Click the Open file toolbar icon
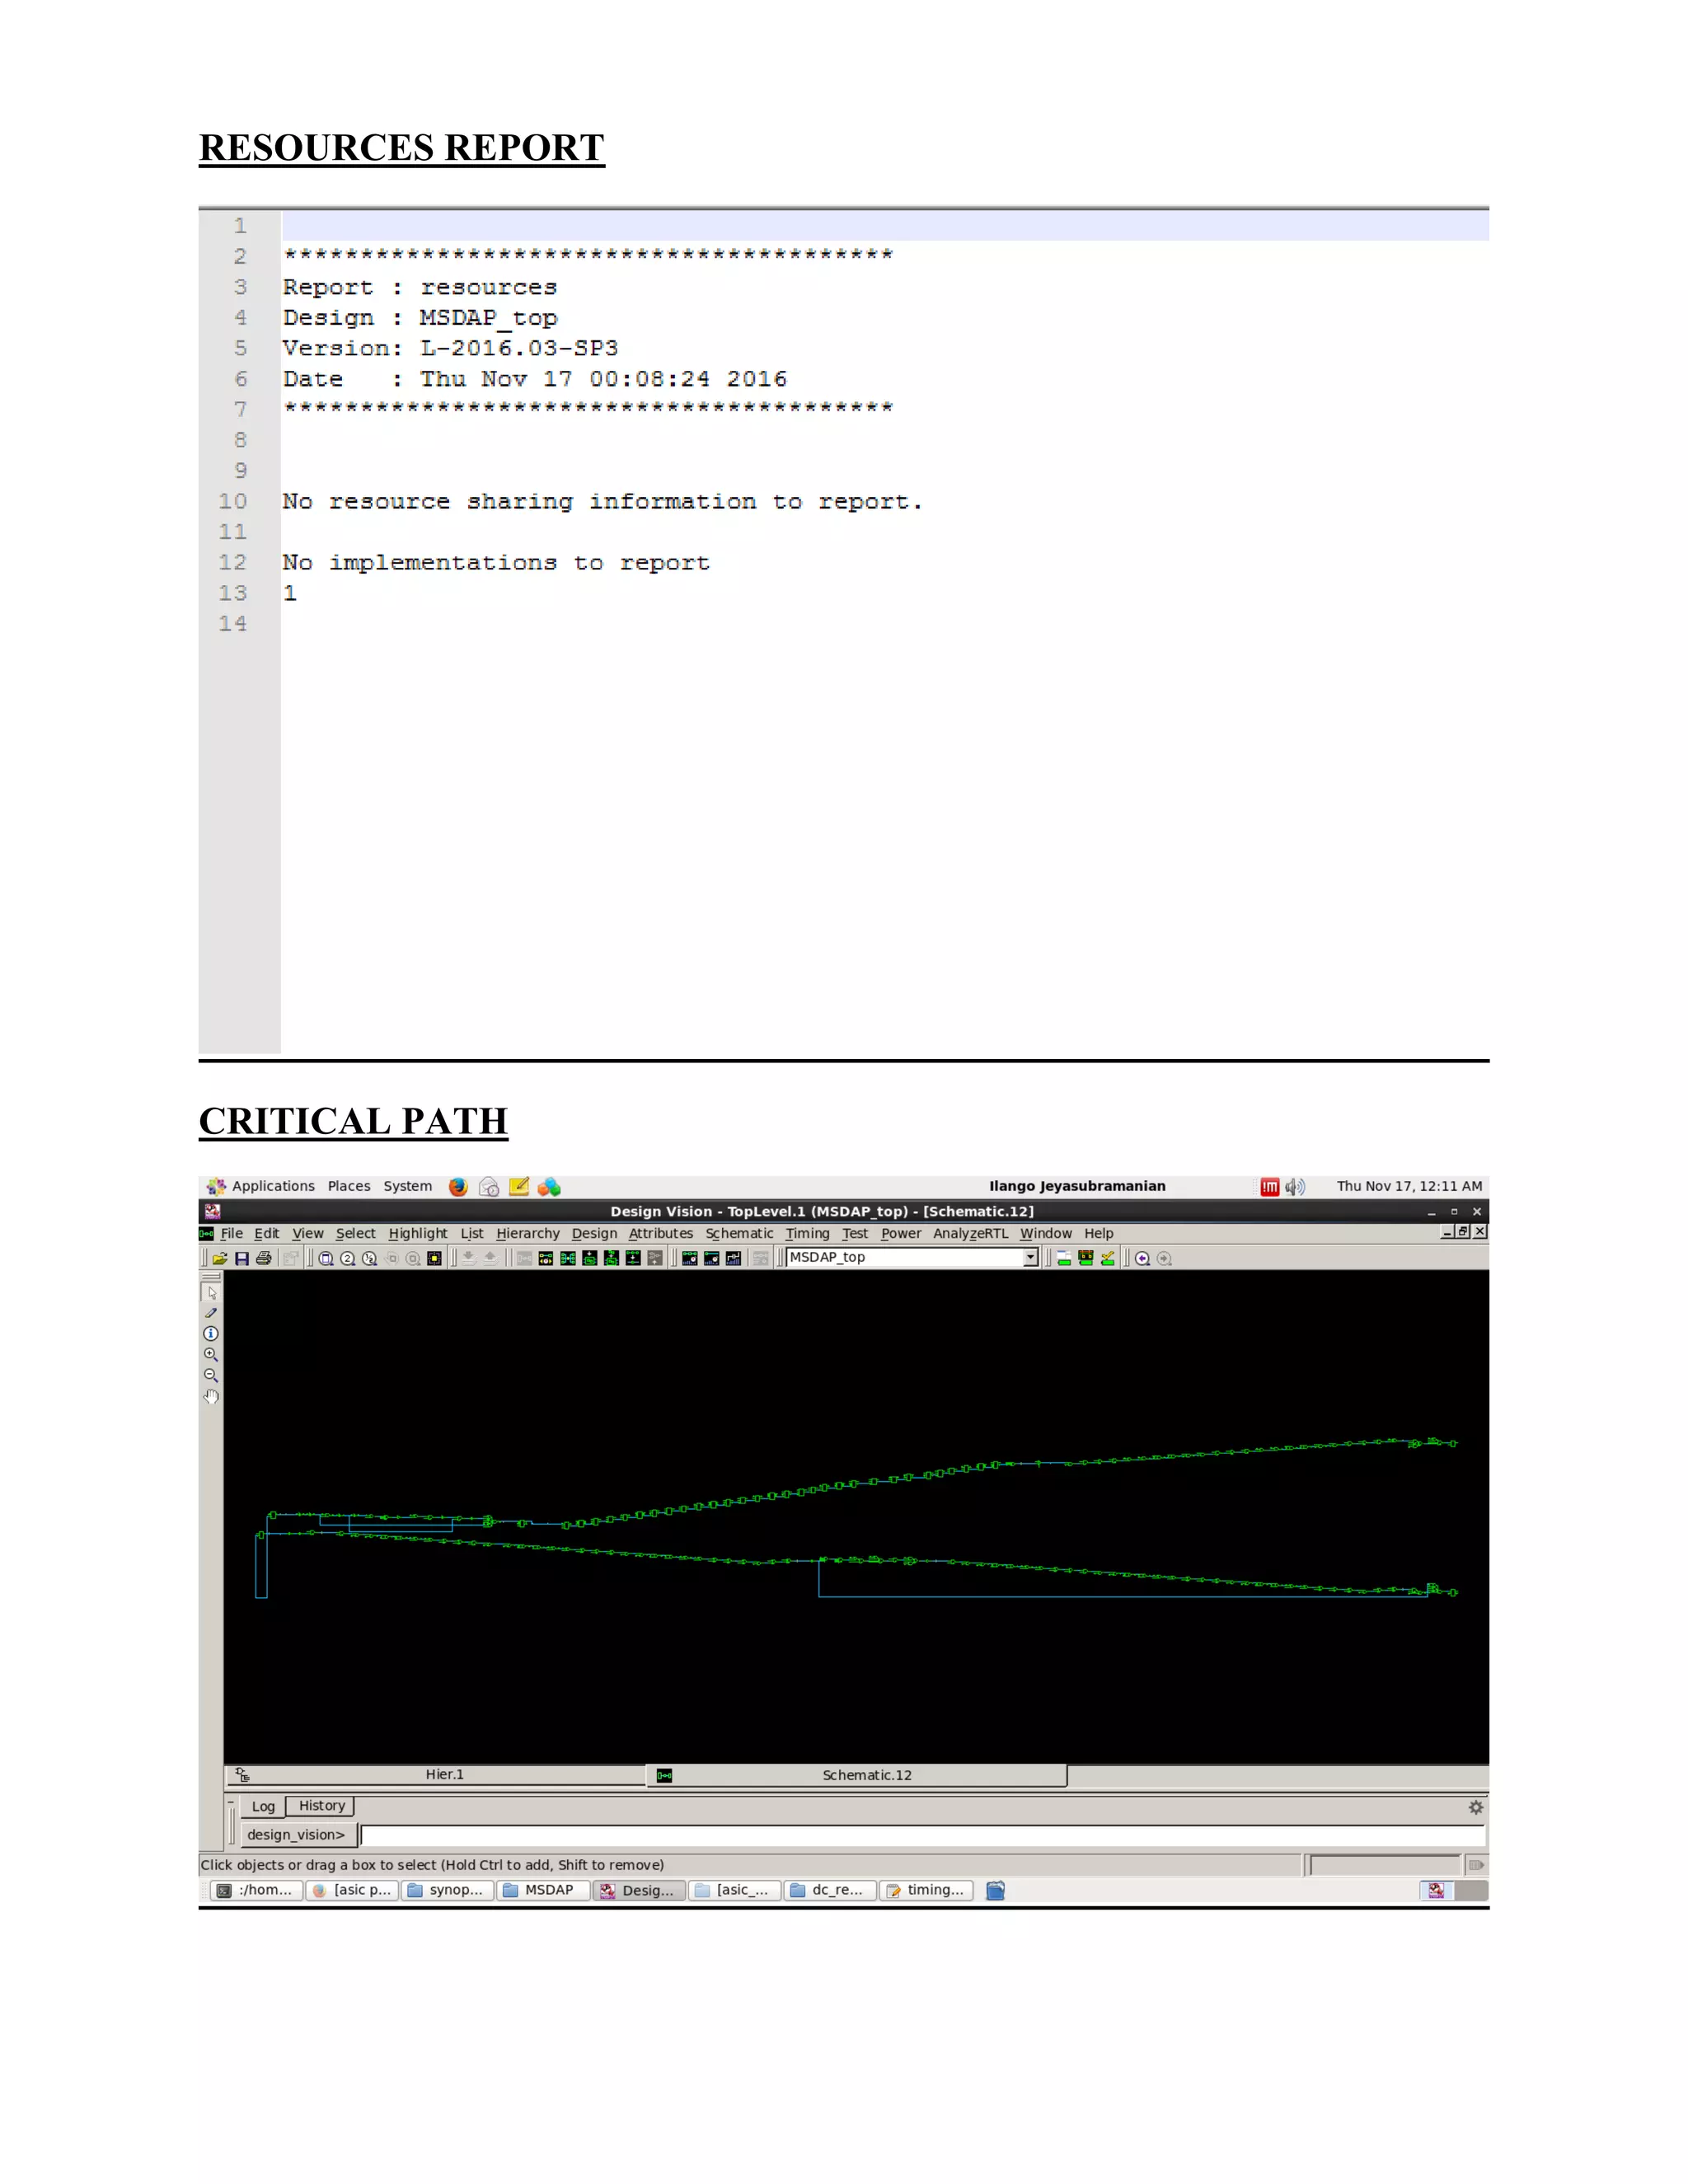Viewport: 1688px width, 2184px height. pos(220,1259)
